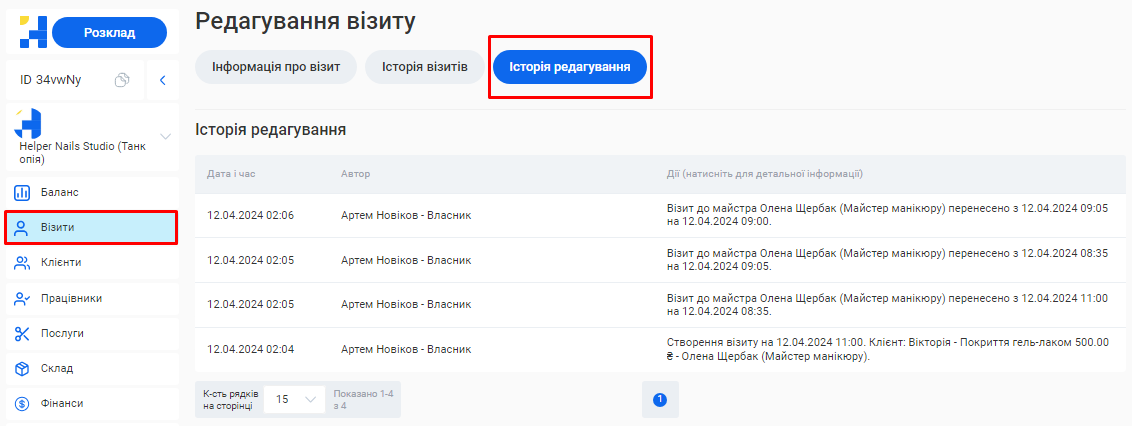Open Клієнти via its people icon
1132x426 pixels.
tap(22, 263)
